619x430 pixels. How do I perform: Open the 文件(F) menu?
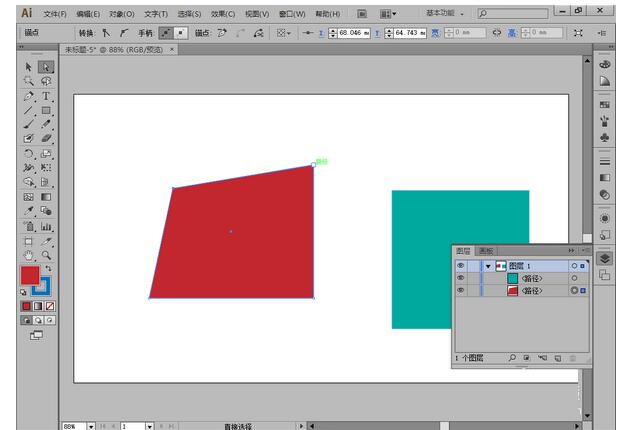[55, 15]
